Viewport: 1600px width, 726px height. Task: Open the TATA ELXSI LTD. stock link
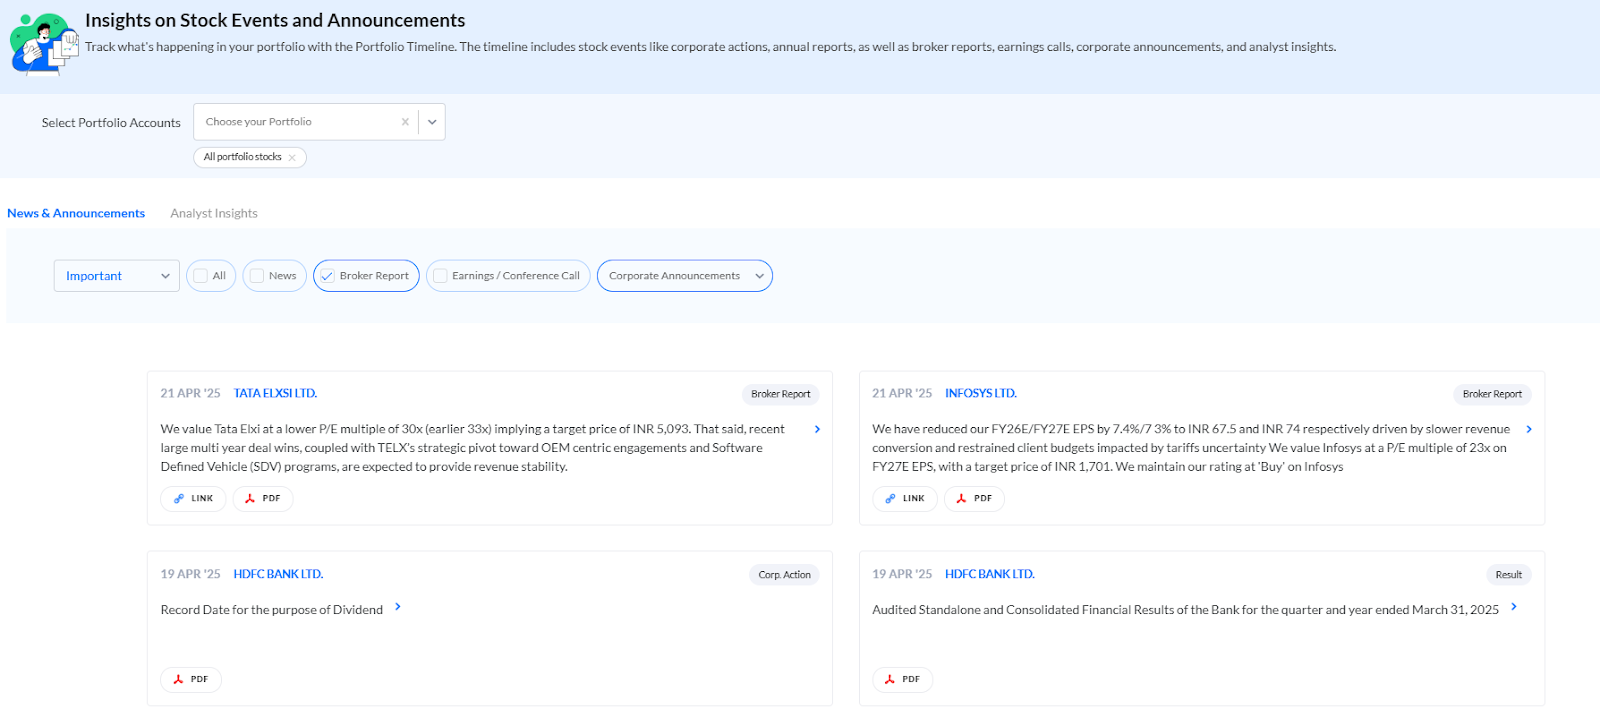(275, 393)
